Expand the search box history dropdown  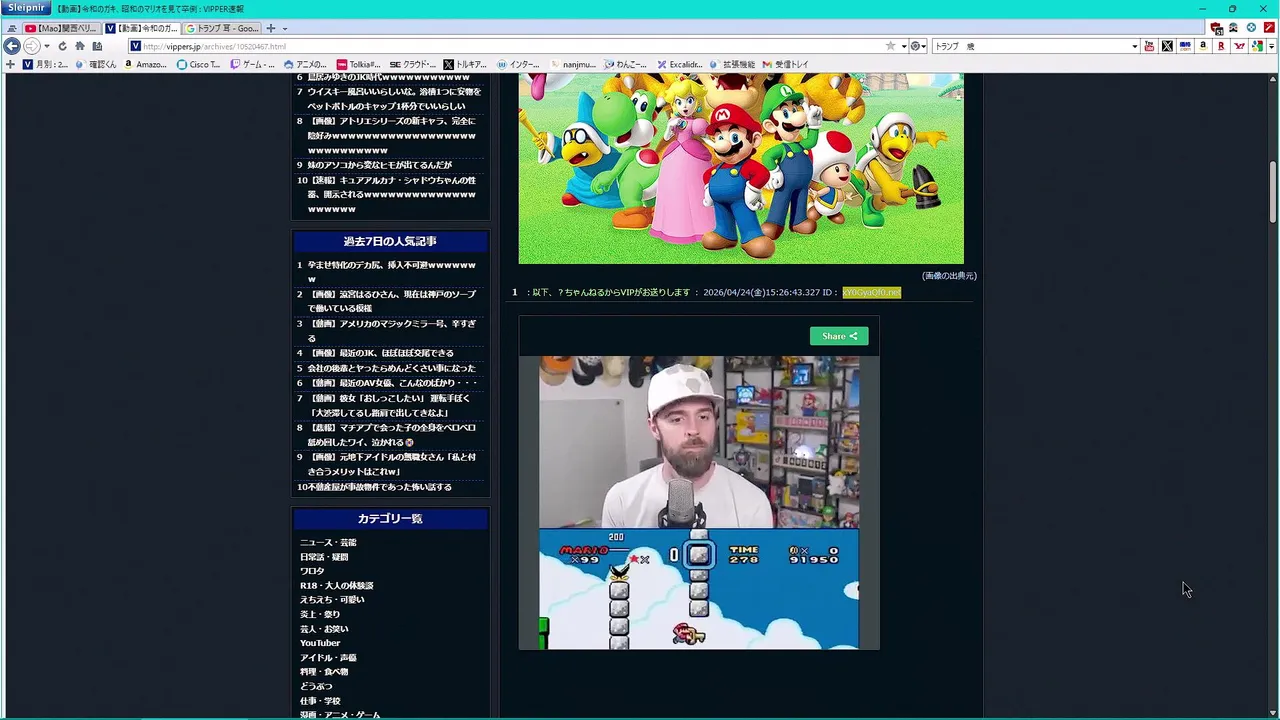click(1134, 46)
